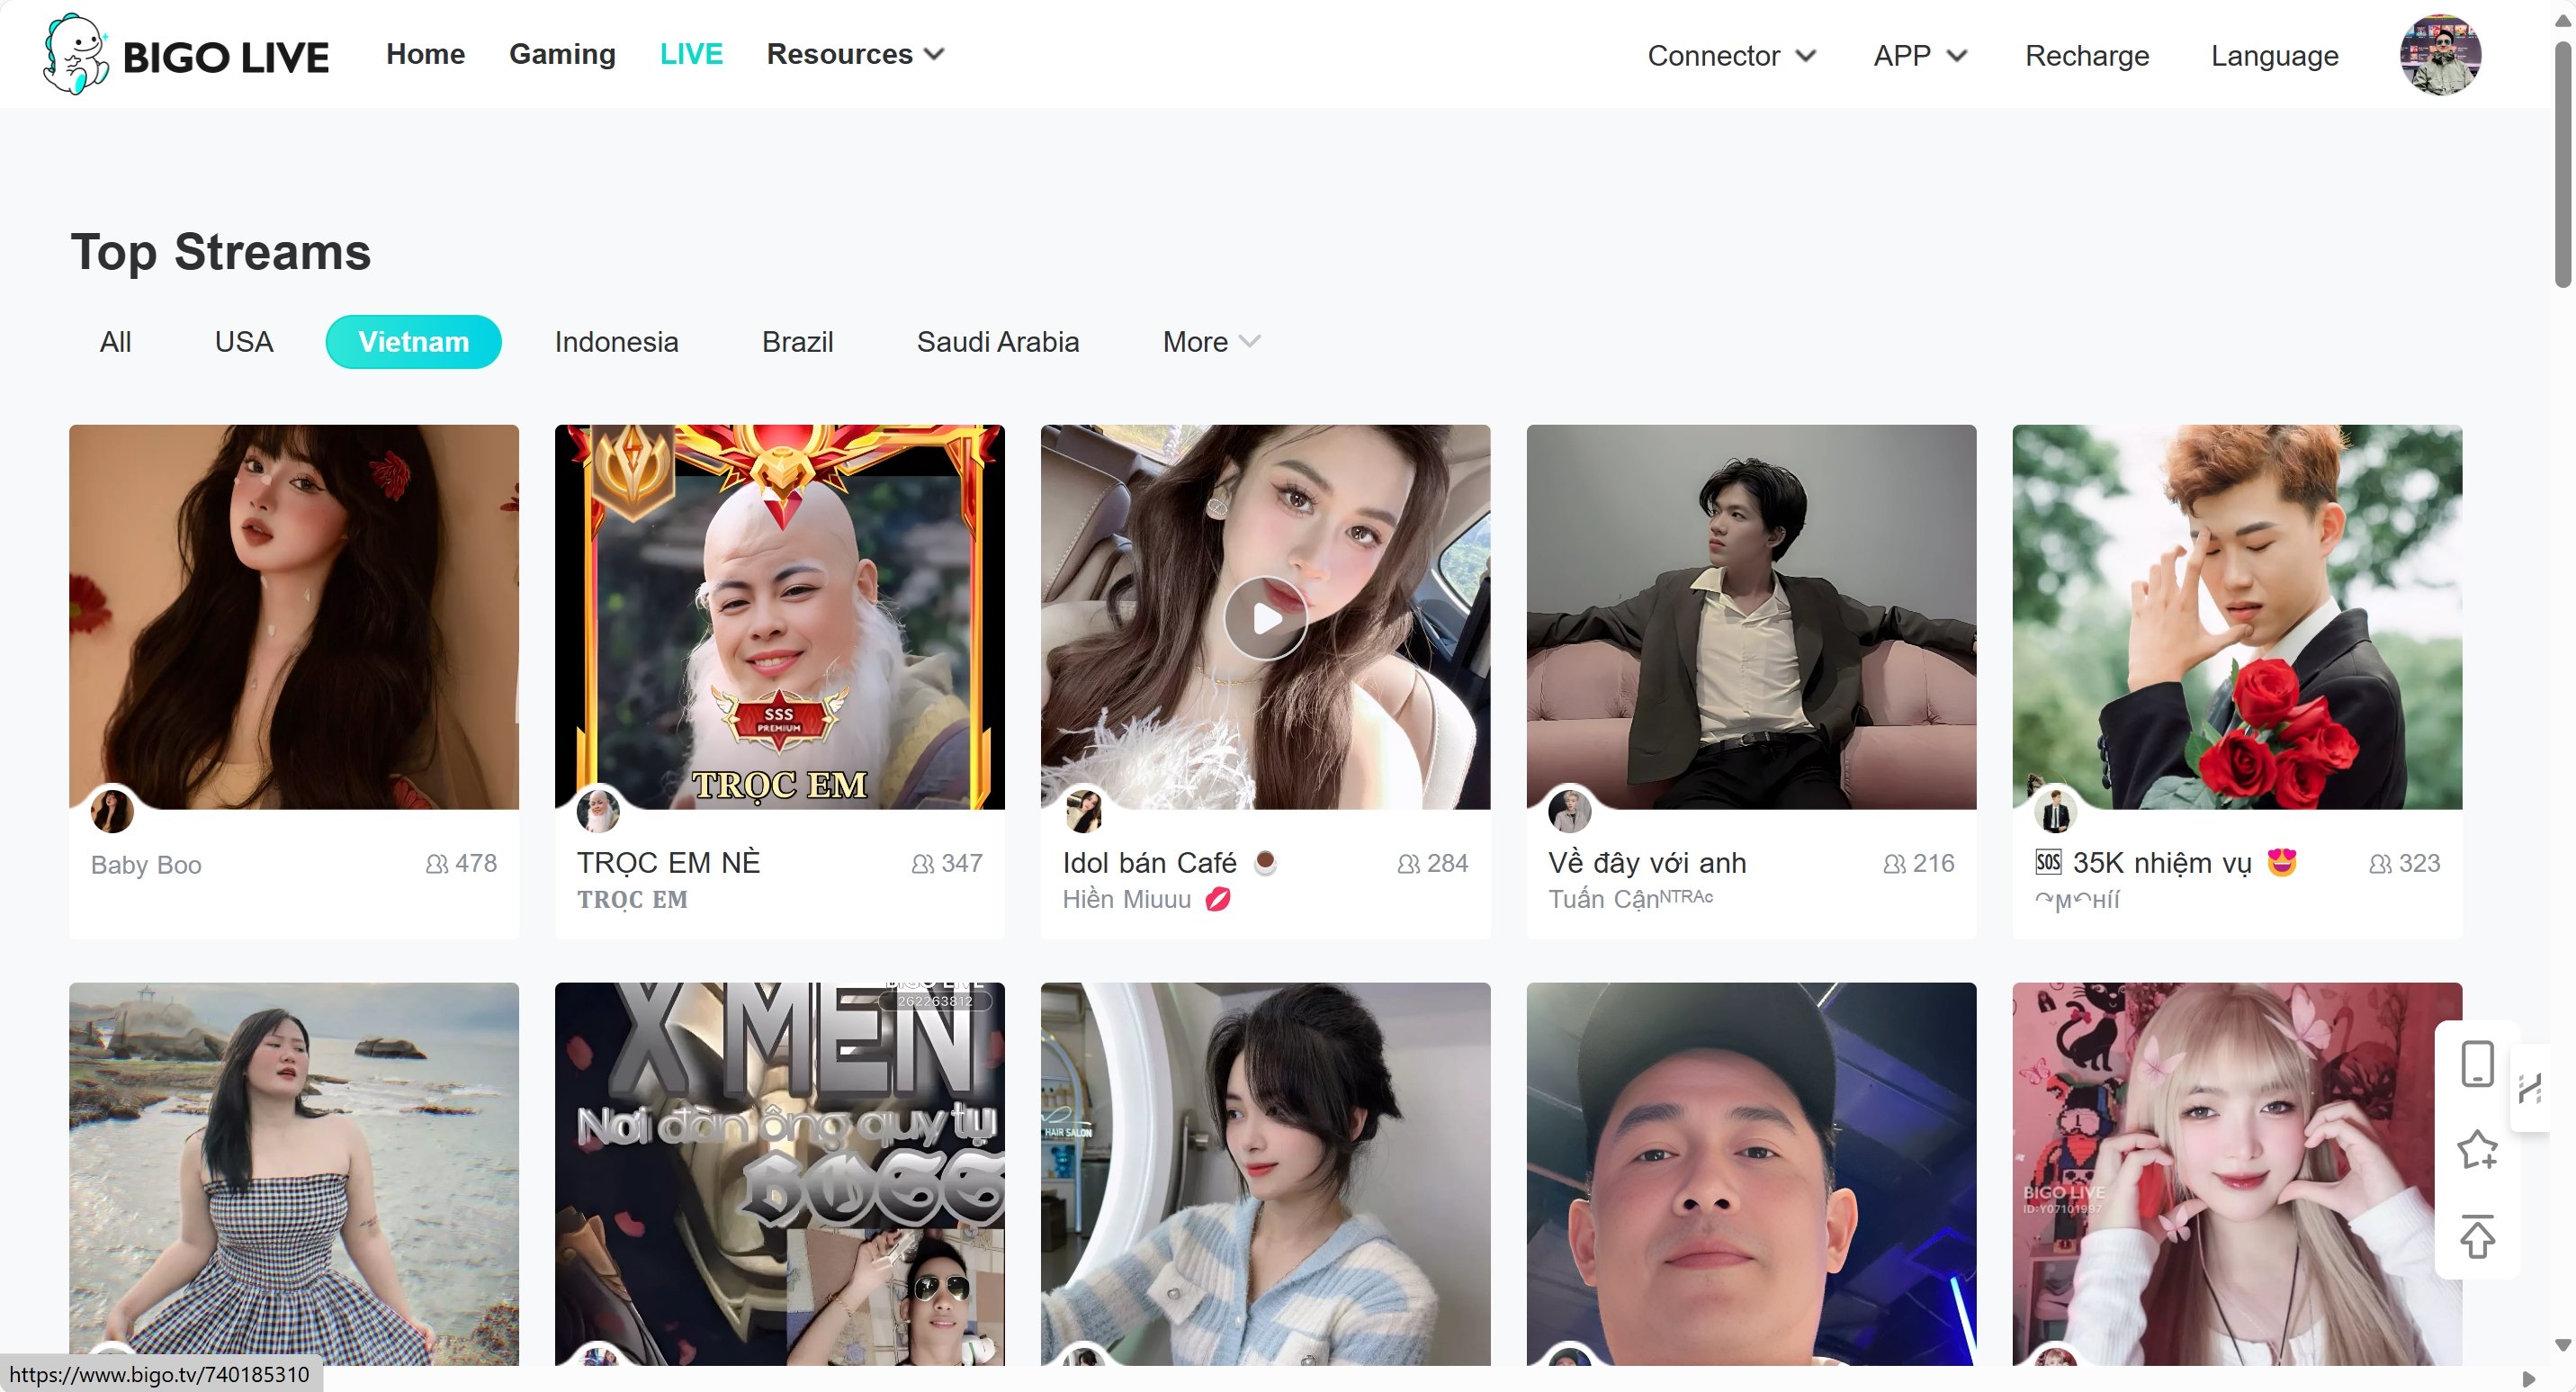The height and width of the screenshot is (1392, 2576).
Task: Select the Vietnam tab
Action: (x=413, y=342)
